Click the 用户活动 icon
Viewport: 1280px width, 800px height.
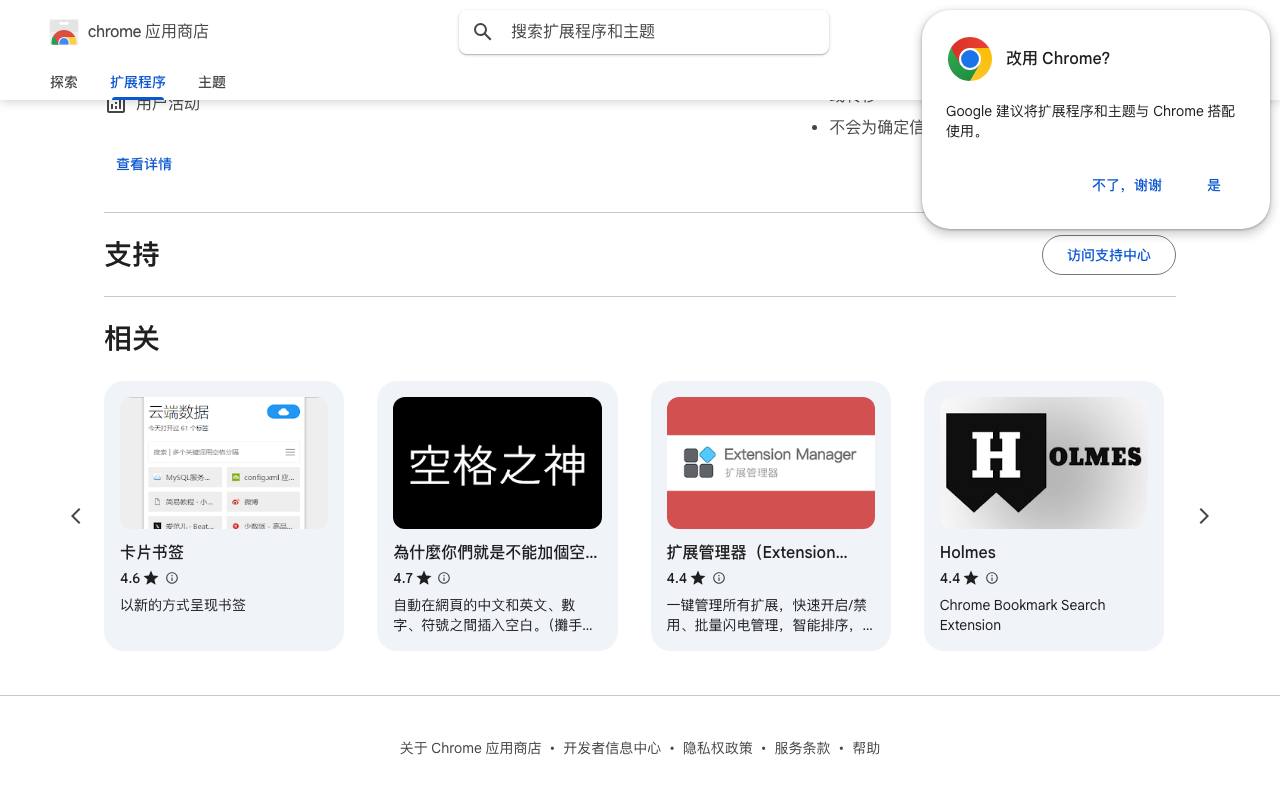(116, 104)
